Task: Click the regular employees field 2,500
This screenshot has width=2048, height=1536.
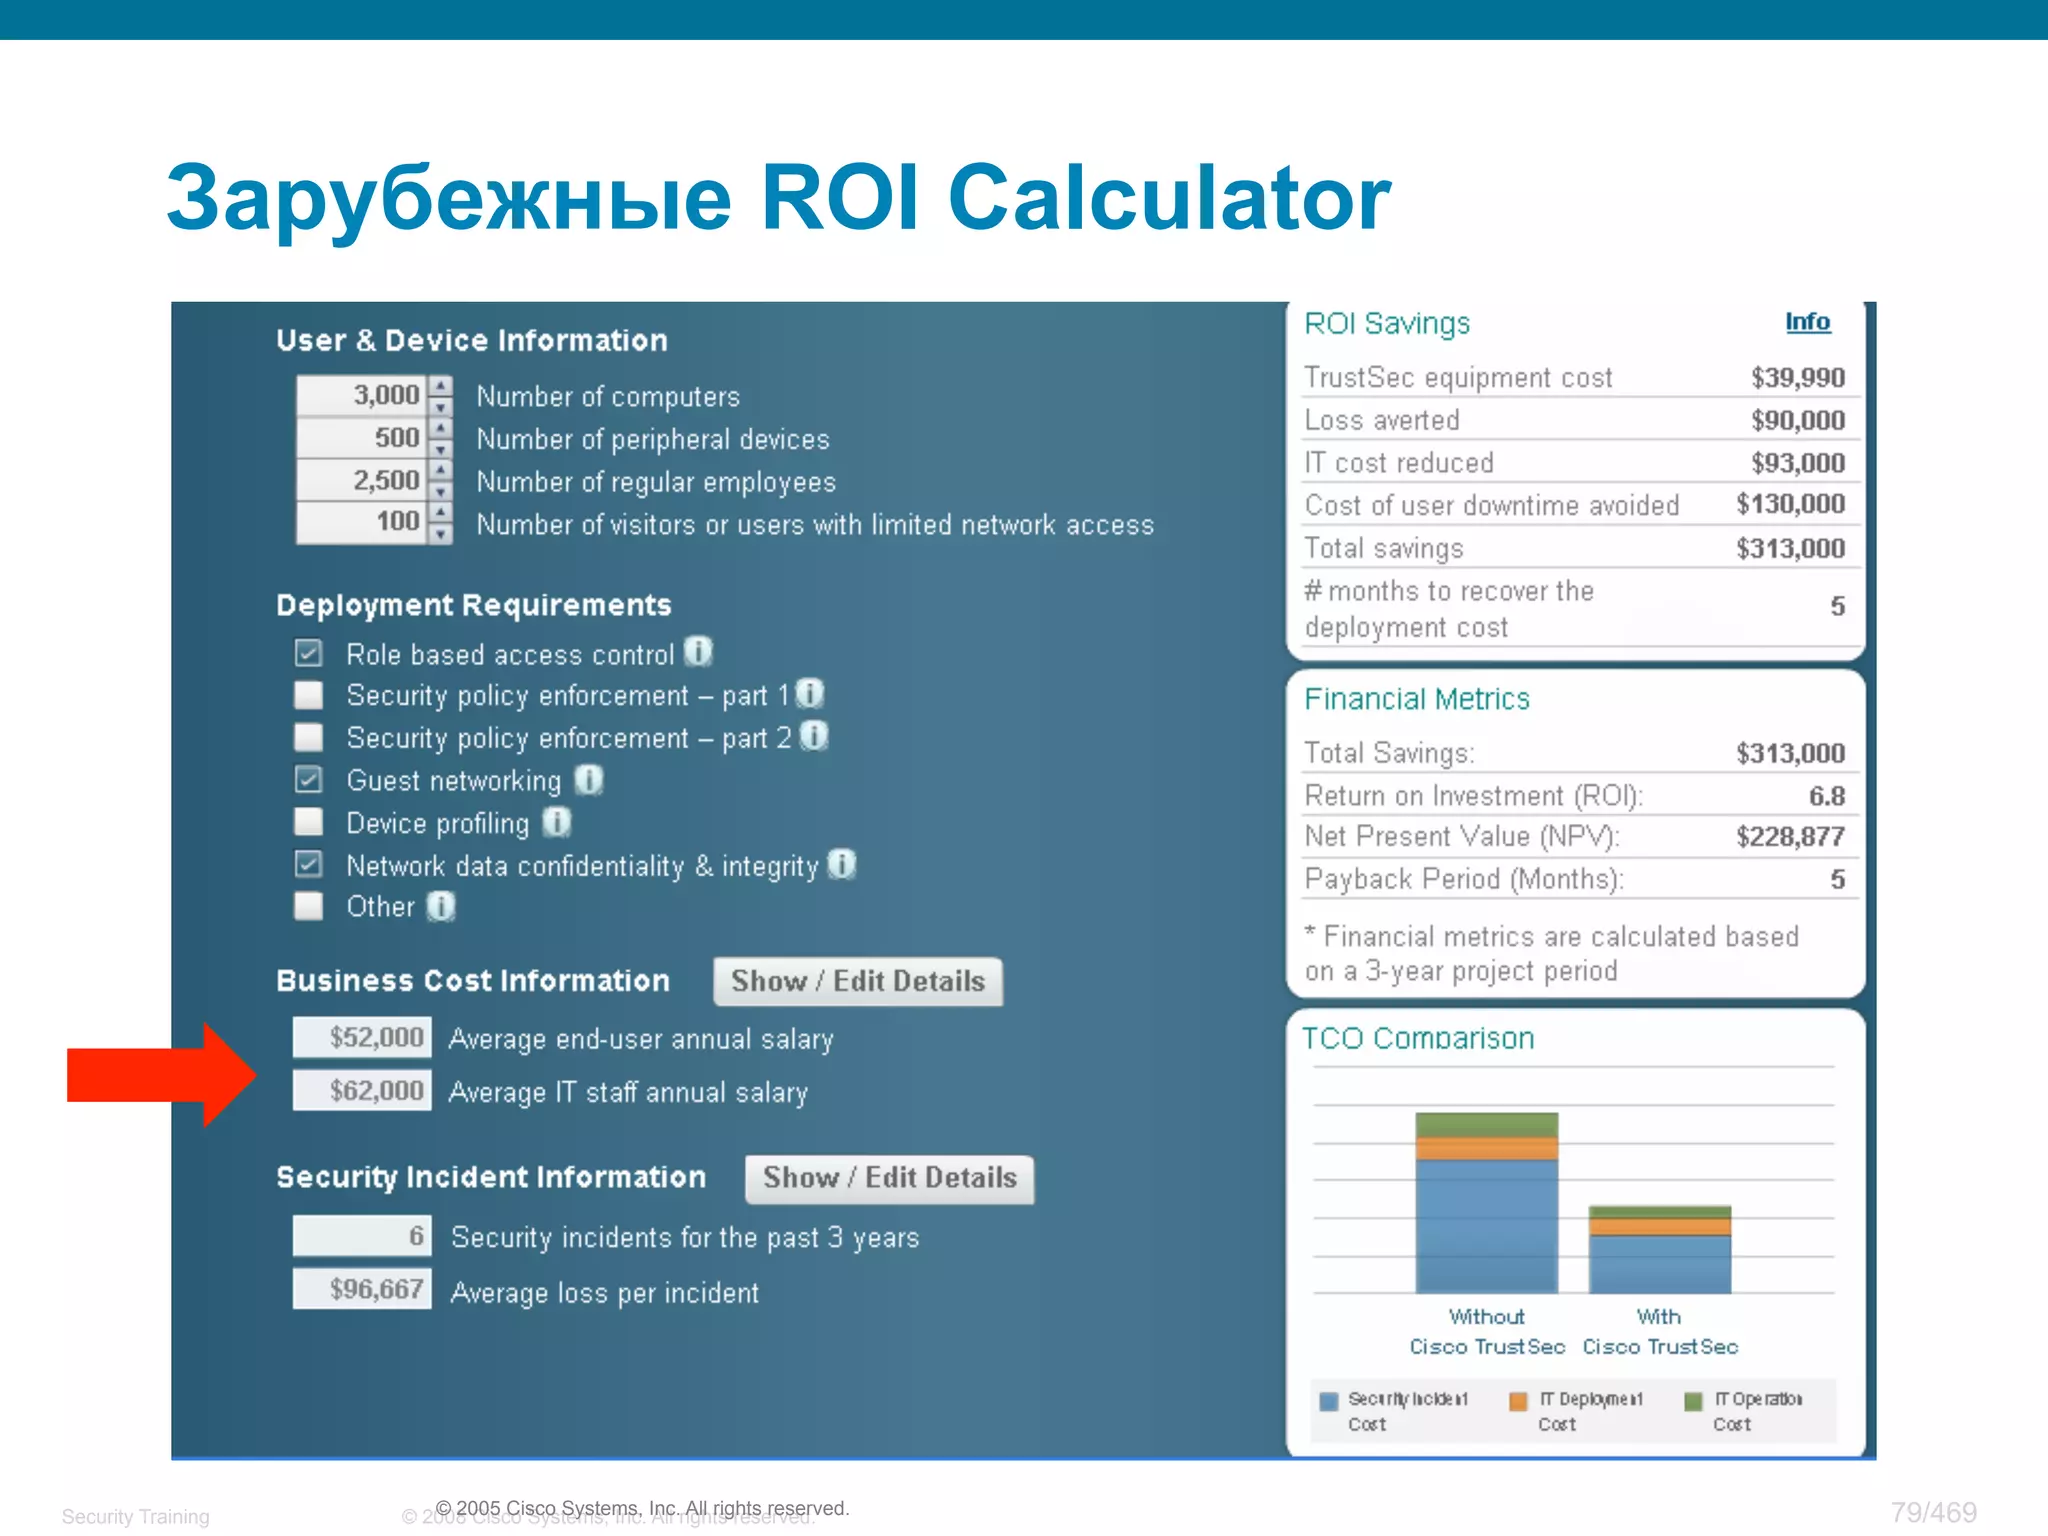Action: 362,480
